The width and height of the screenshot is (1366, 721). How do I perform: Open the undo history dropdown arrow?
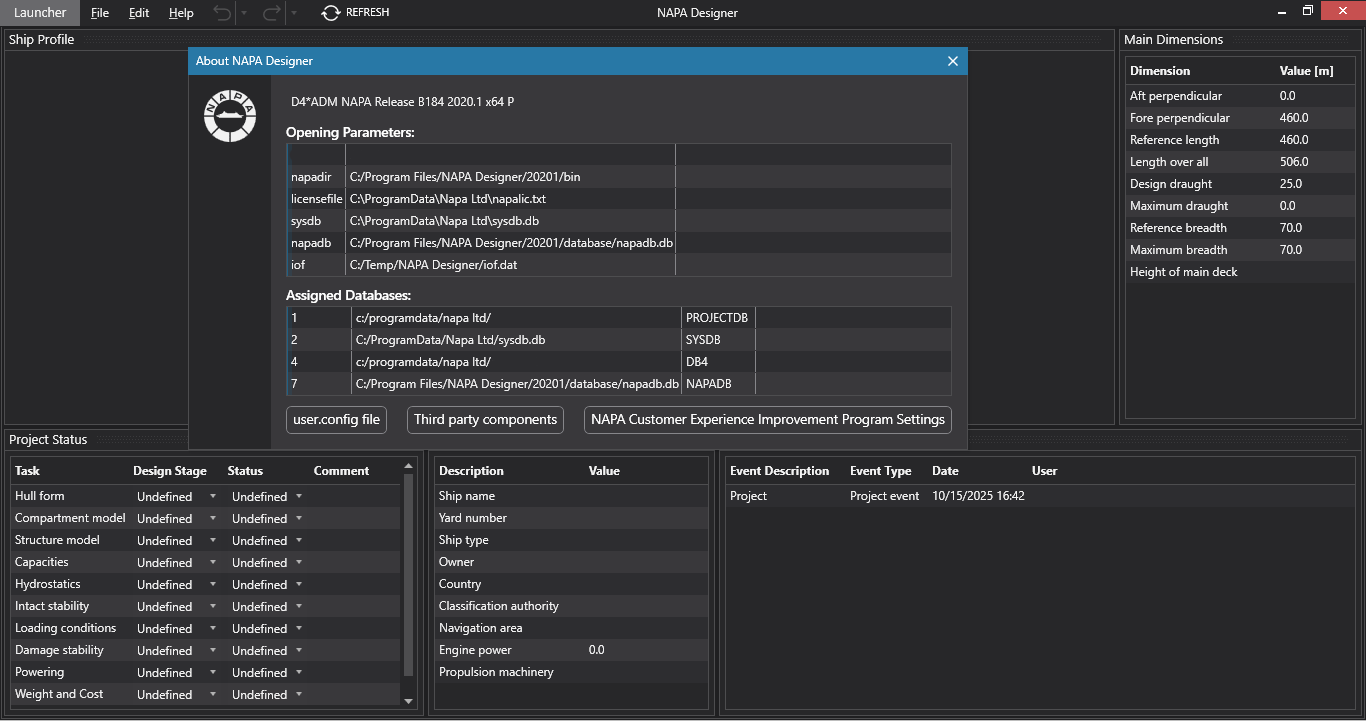coord(244,13)
